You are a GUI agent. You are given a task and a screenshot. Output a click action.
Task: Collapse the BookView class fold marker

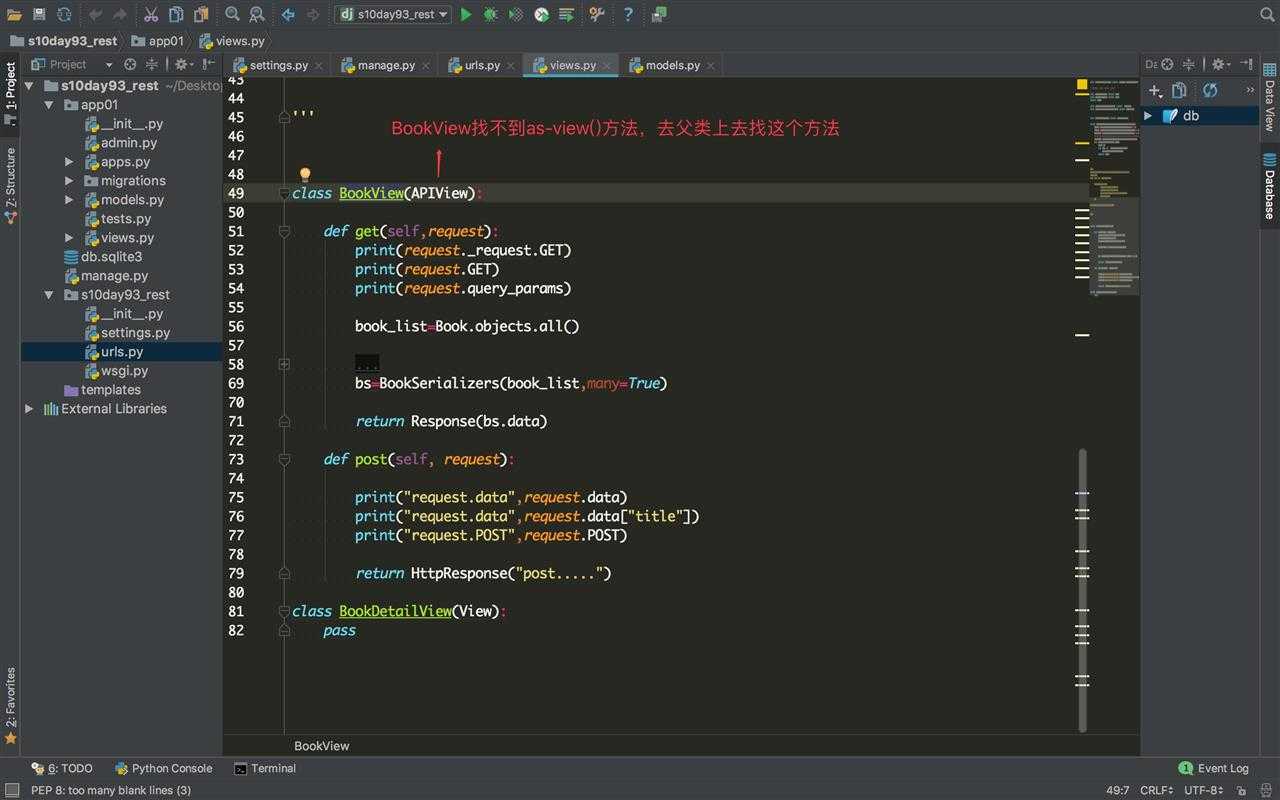(284, 193)
